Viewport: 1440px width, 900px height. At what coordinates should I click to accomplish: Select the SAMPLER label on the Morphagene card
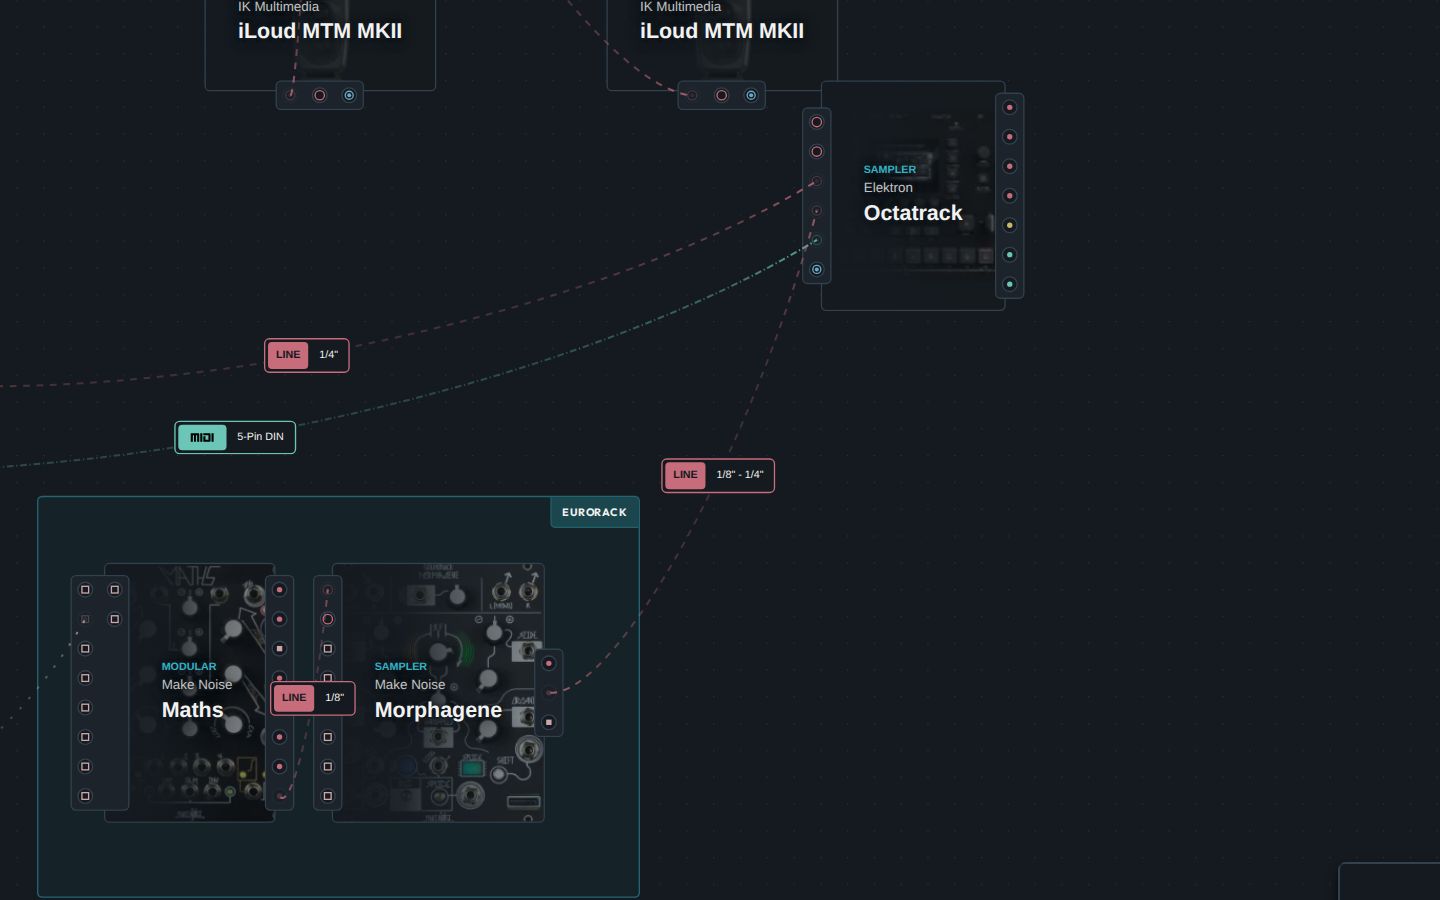[x=401, y=667]
